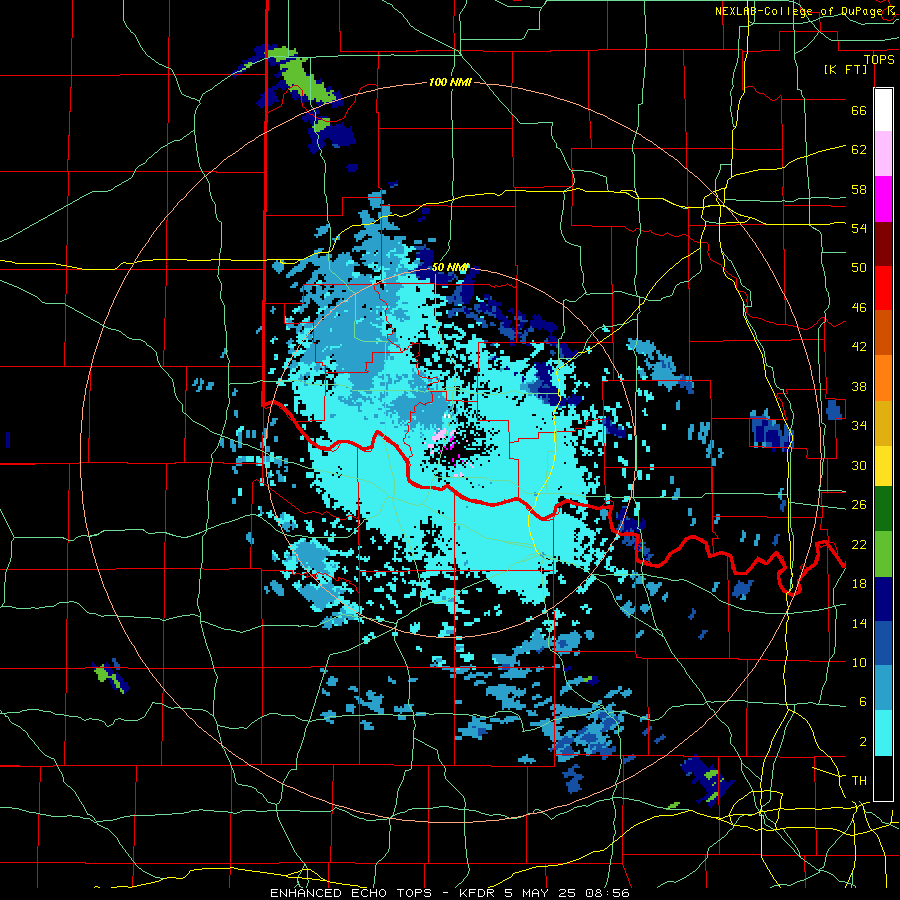Click the magenta 58 kft legend swatch
This screenshot has width=900, height=900.
point(883,199)
